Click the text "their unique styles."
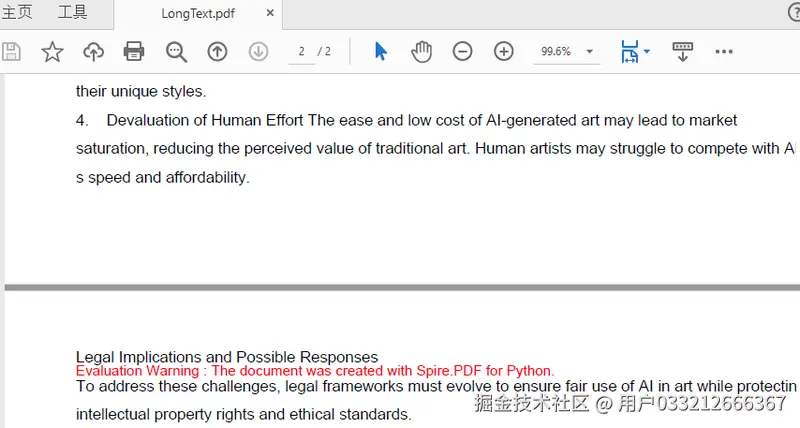This screenshot has width=800, height=428. coord(141,91)
